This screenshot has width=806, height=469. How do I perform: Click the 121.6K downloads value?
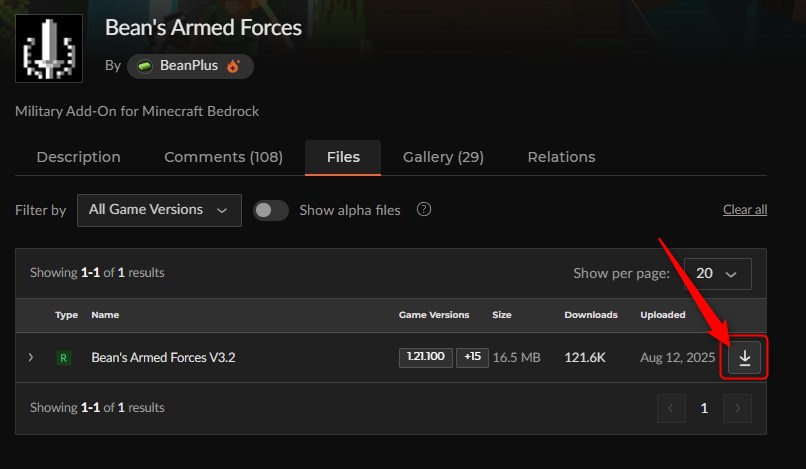click(x=585, y=357)
